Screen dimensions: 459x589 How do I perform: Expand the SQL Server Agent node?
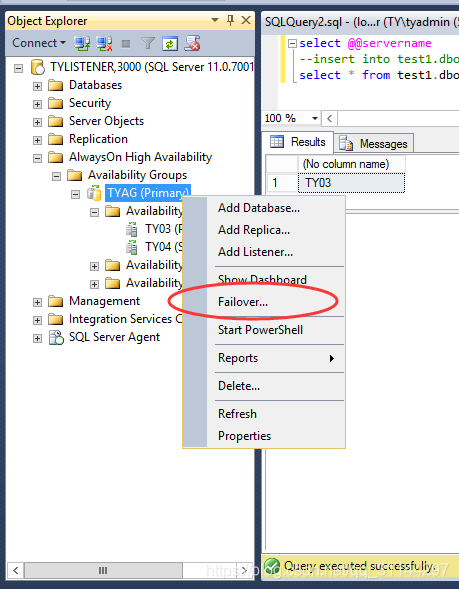click(37, 338)
